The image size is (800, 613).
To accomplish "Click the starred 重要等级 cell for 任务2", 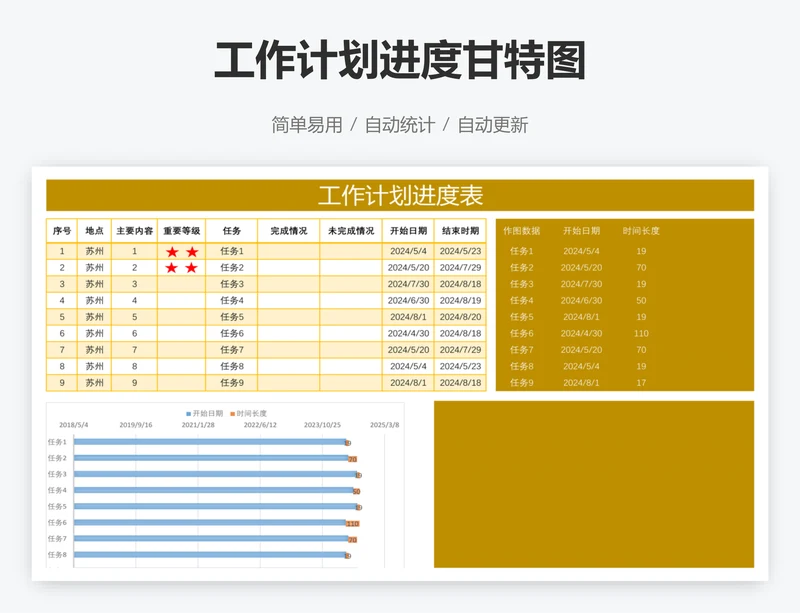I will (182, 267).
